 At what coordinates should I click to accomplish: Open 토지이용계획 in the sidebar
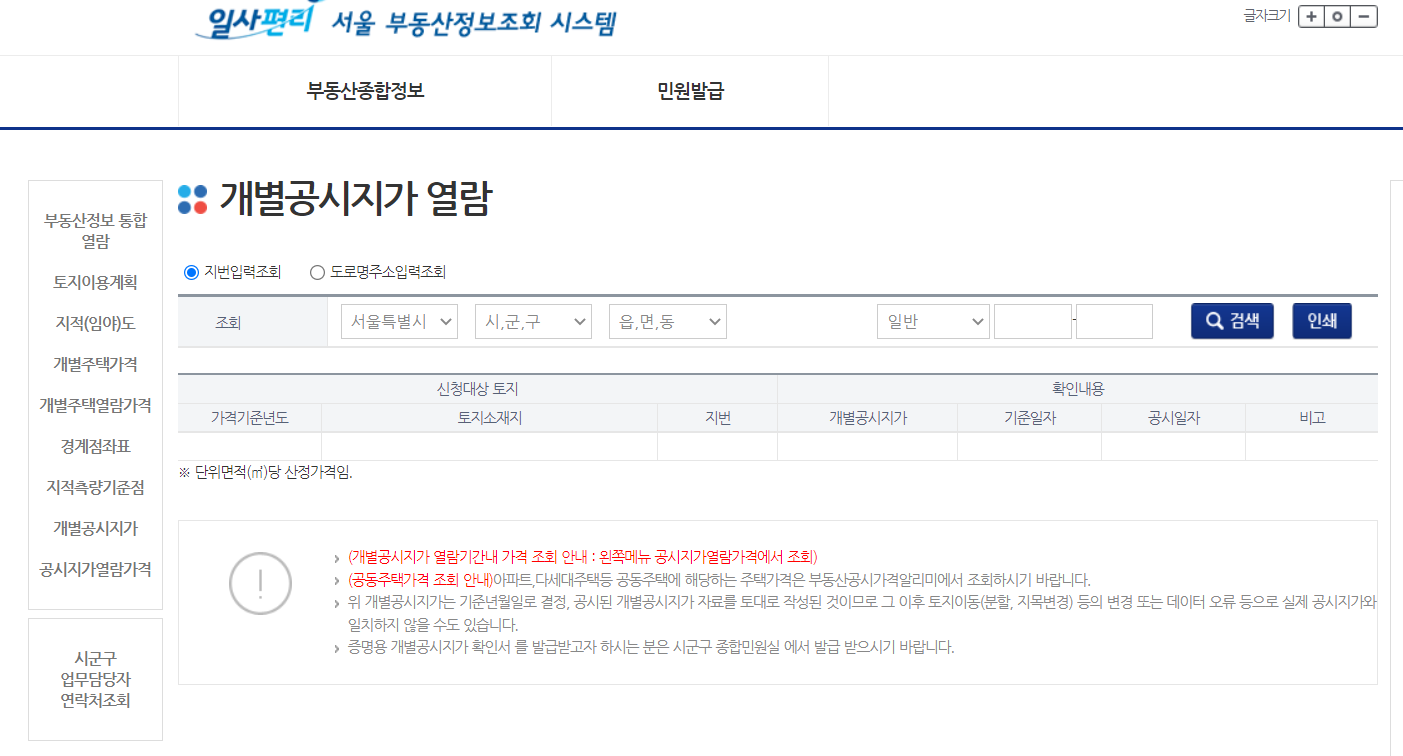click(94, 282)
